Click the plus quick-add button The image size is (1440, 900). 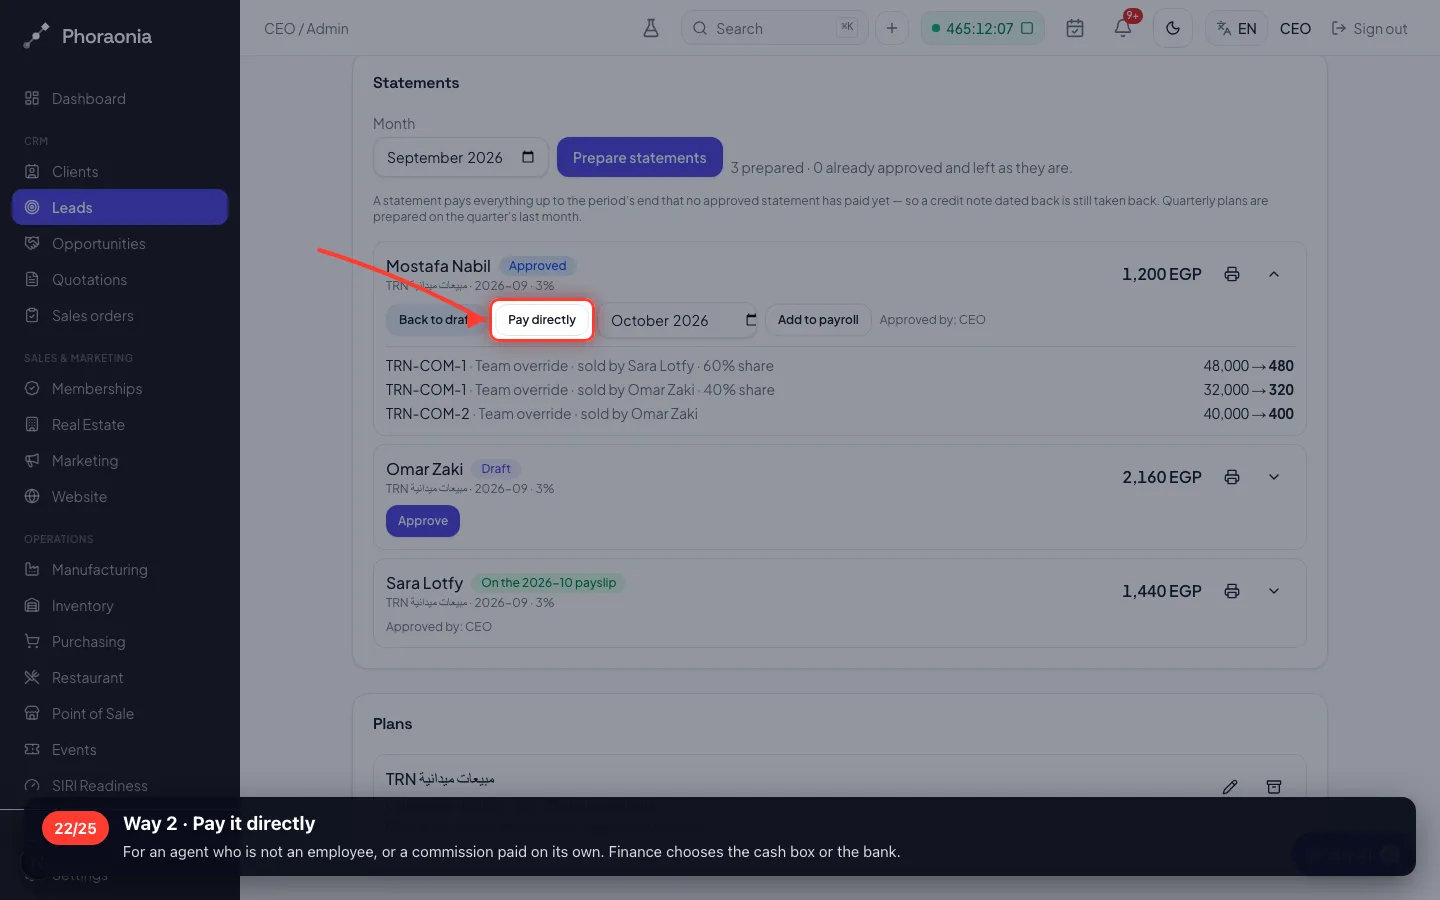click(x=892, y=28)
